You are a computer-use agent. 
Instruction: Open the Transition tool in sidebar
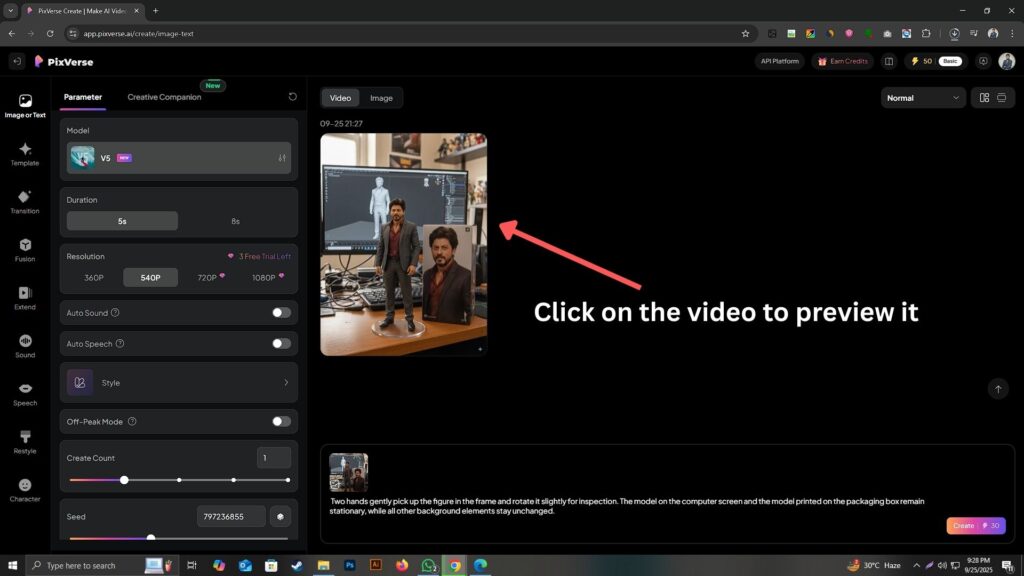click(25, 202)
